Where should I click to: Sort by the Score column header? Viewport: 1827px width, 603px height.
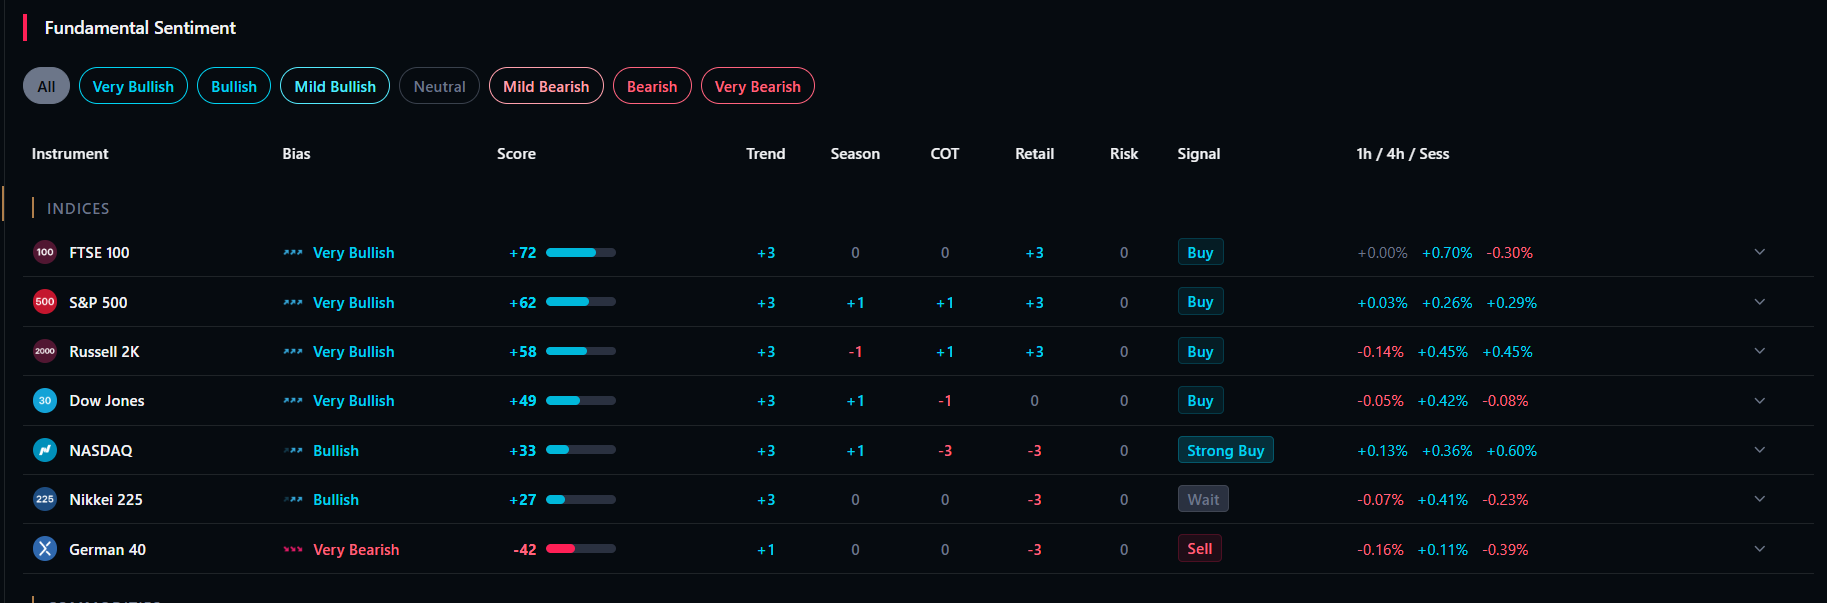pos(516,154)
